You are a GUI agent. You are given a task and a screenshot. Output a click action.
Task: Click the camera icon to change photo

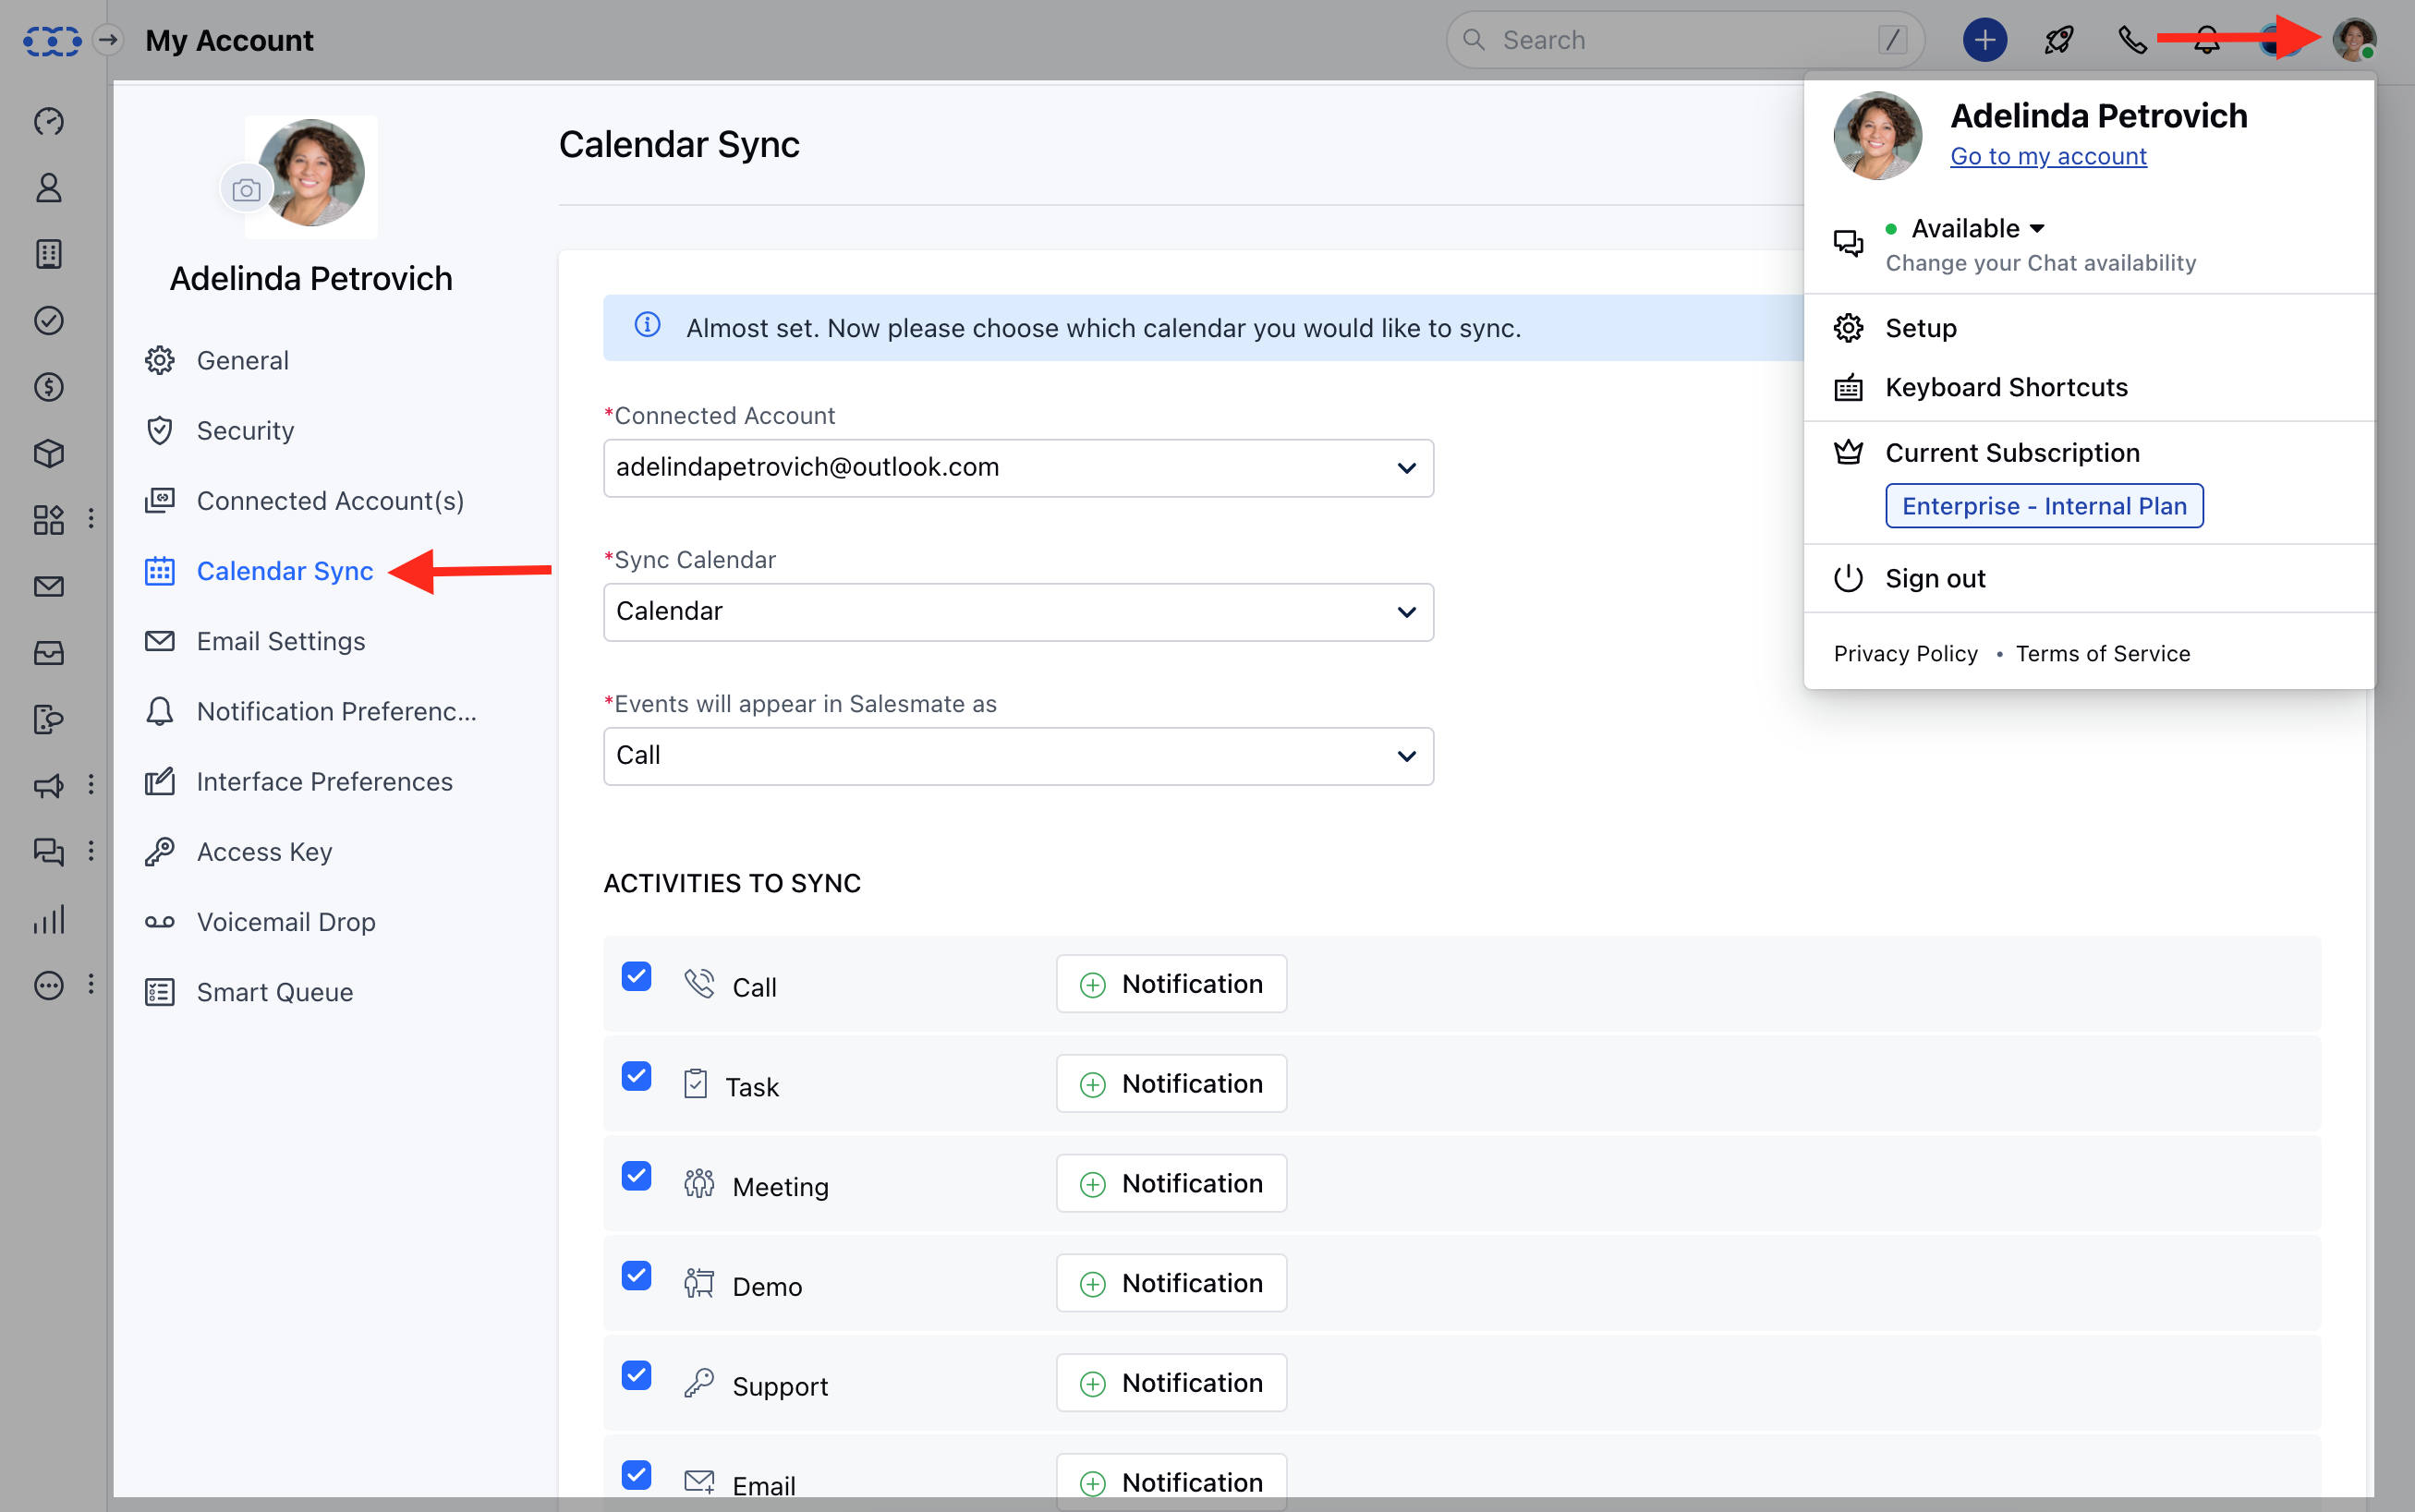[x=246, y=190]
